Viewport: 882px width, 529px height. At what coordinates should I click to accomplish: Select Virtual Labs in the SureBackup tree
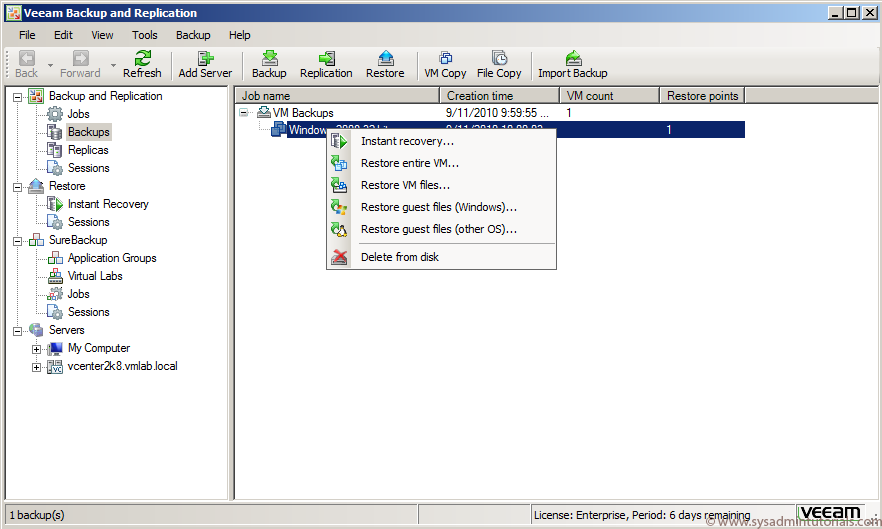tap(95, 276)
